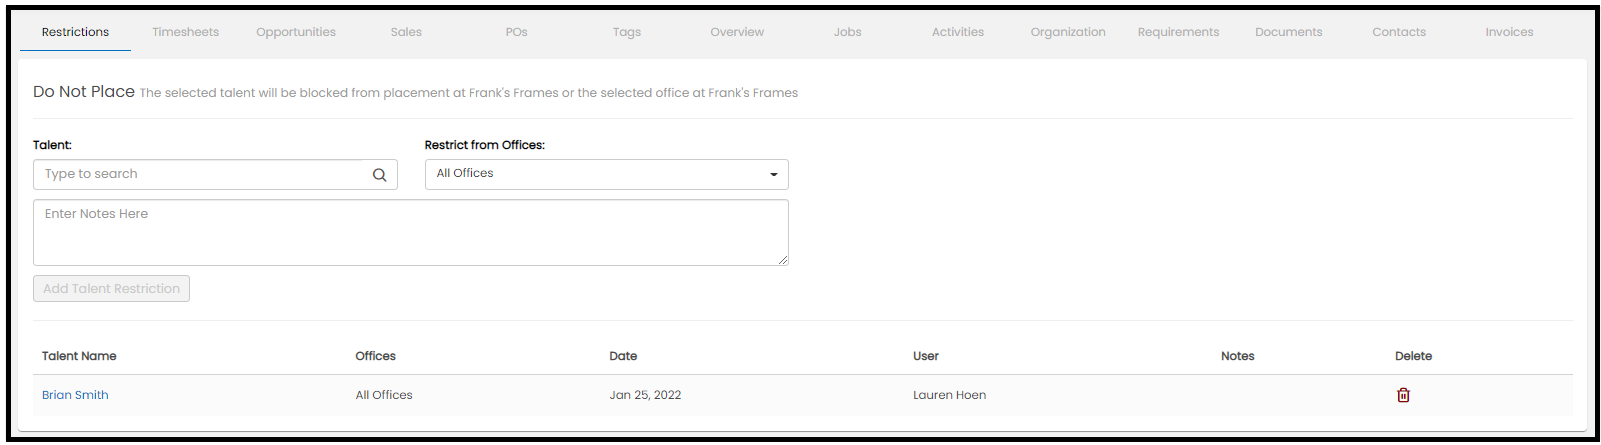The height and width of the screenshot is (445, 1601).
Task: Open the Tags tab
Action: pyautogui.click(x=627, y=32)
